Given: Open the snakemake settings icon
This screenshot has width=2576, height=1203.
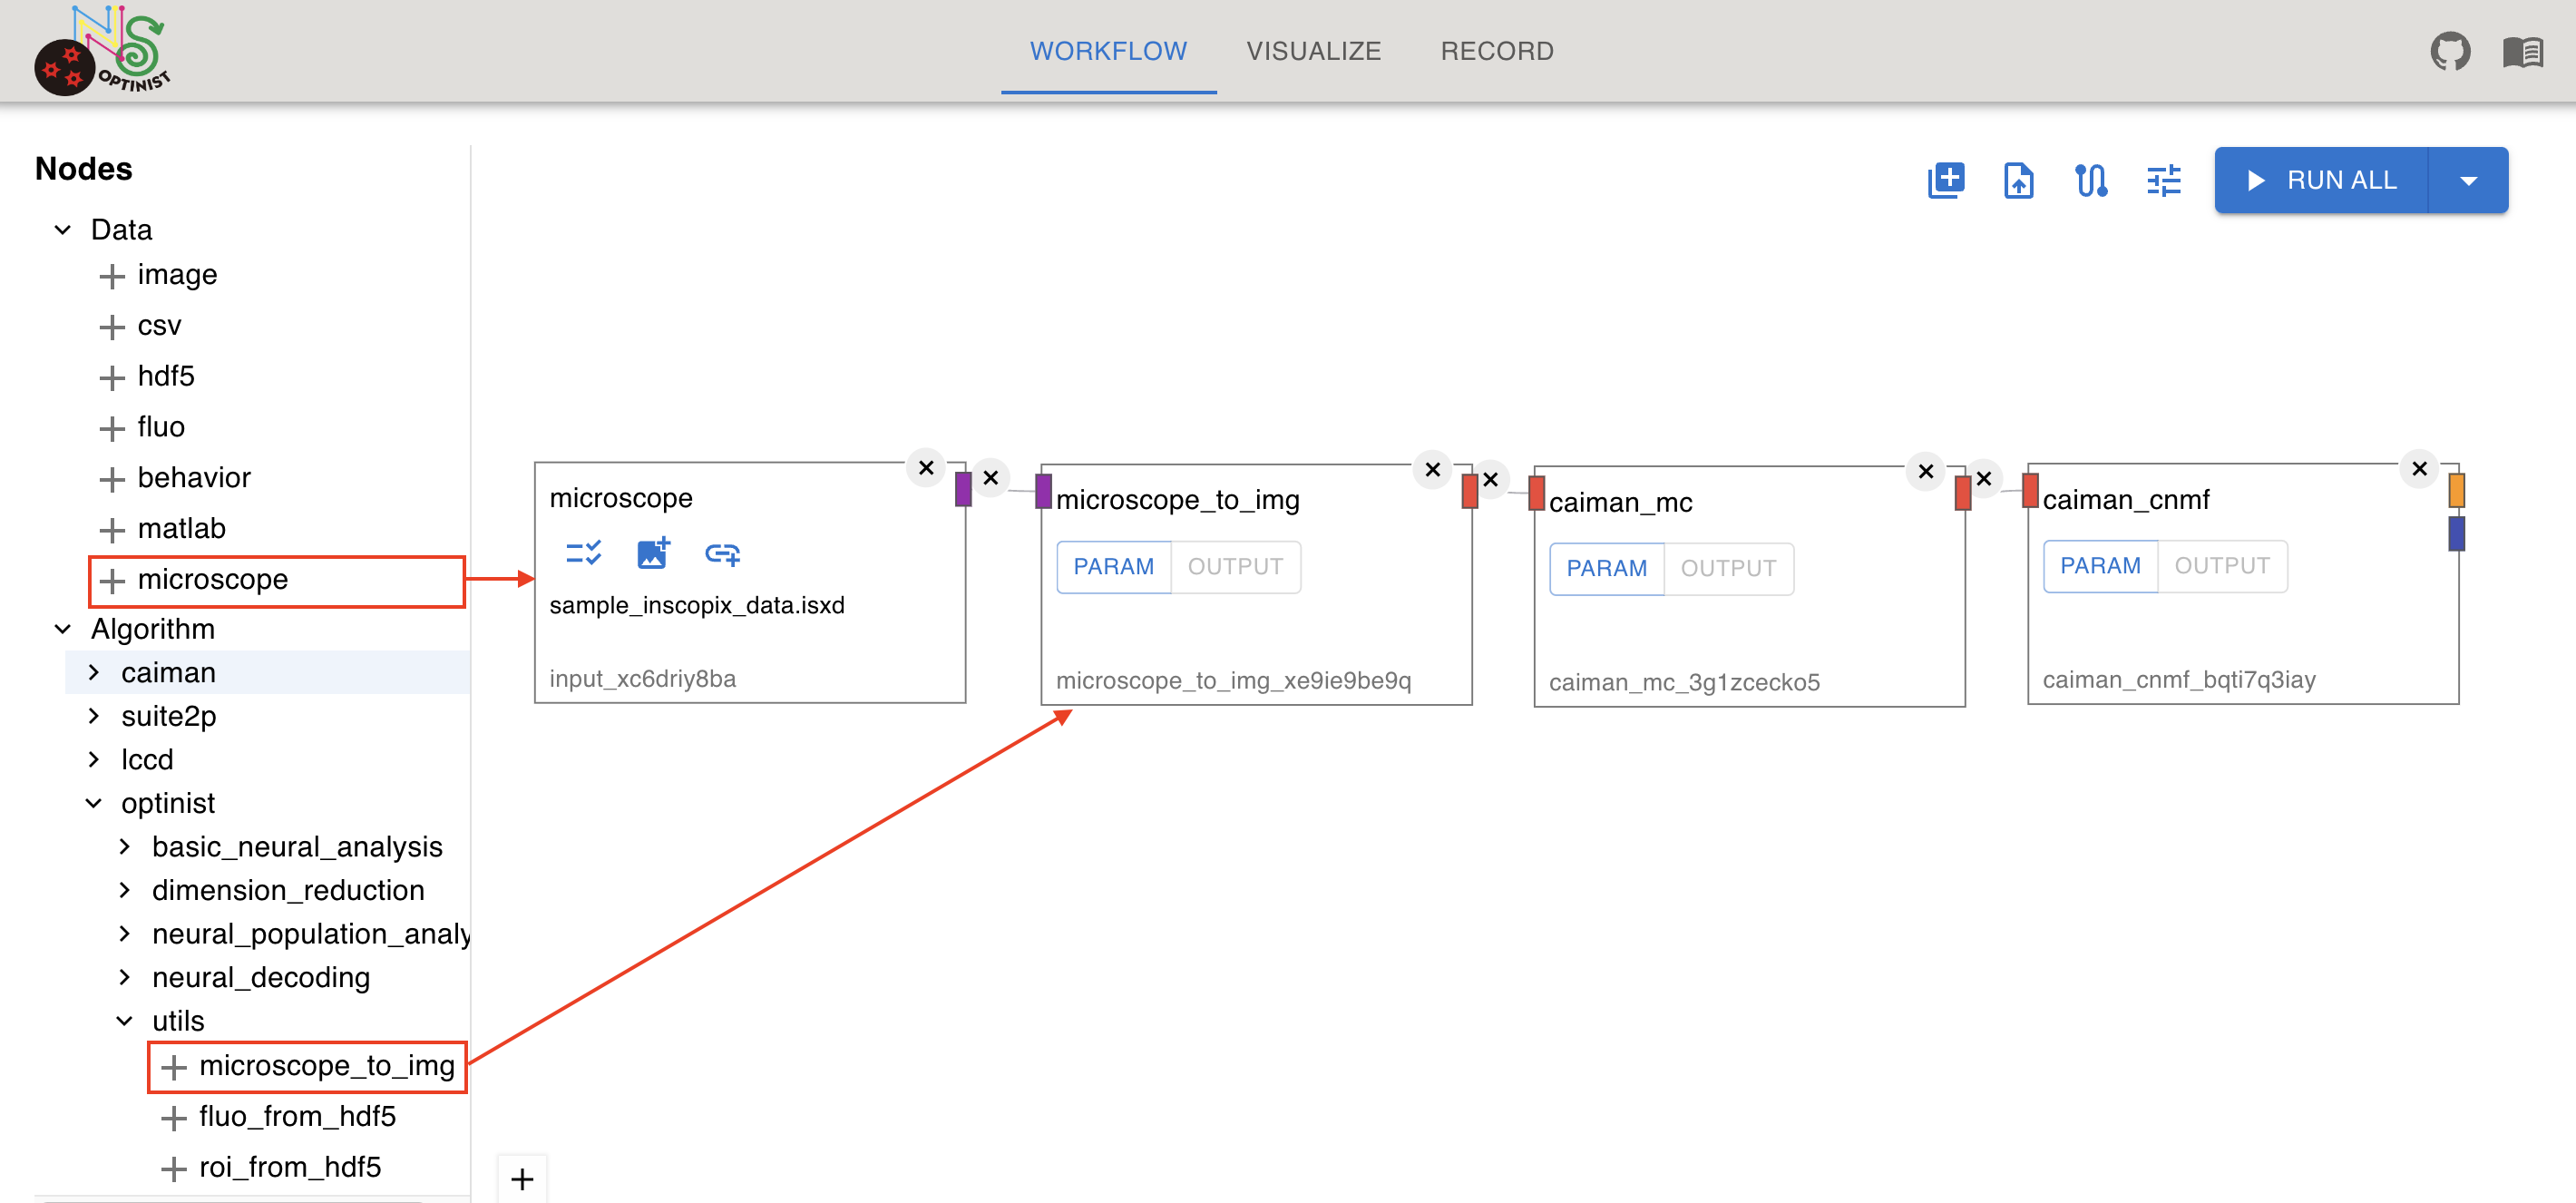Looking at the screenshot, I should coord(2090,181).
